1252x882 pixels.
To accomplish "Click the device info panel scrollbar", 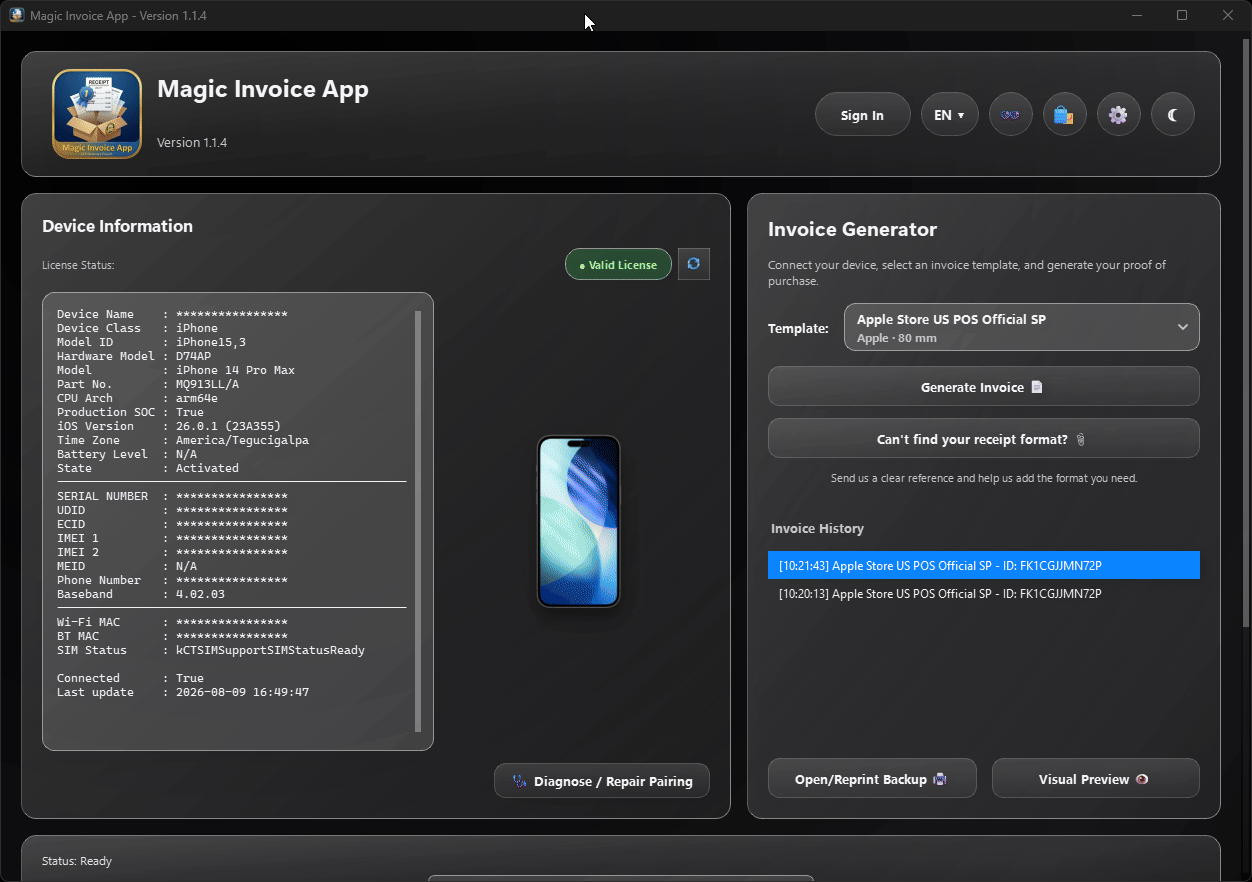I will point(418,520).
